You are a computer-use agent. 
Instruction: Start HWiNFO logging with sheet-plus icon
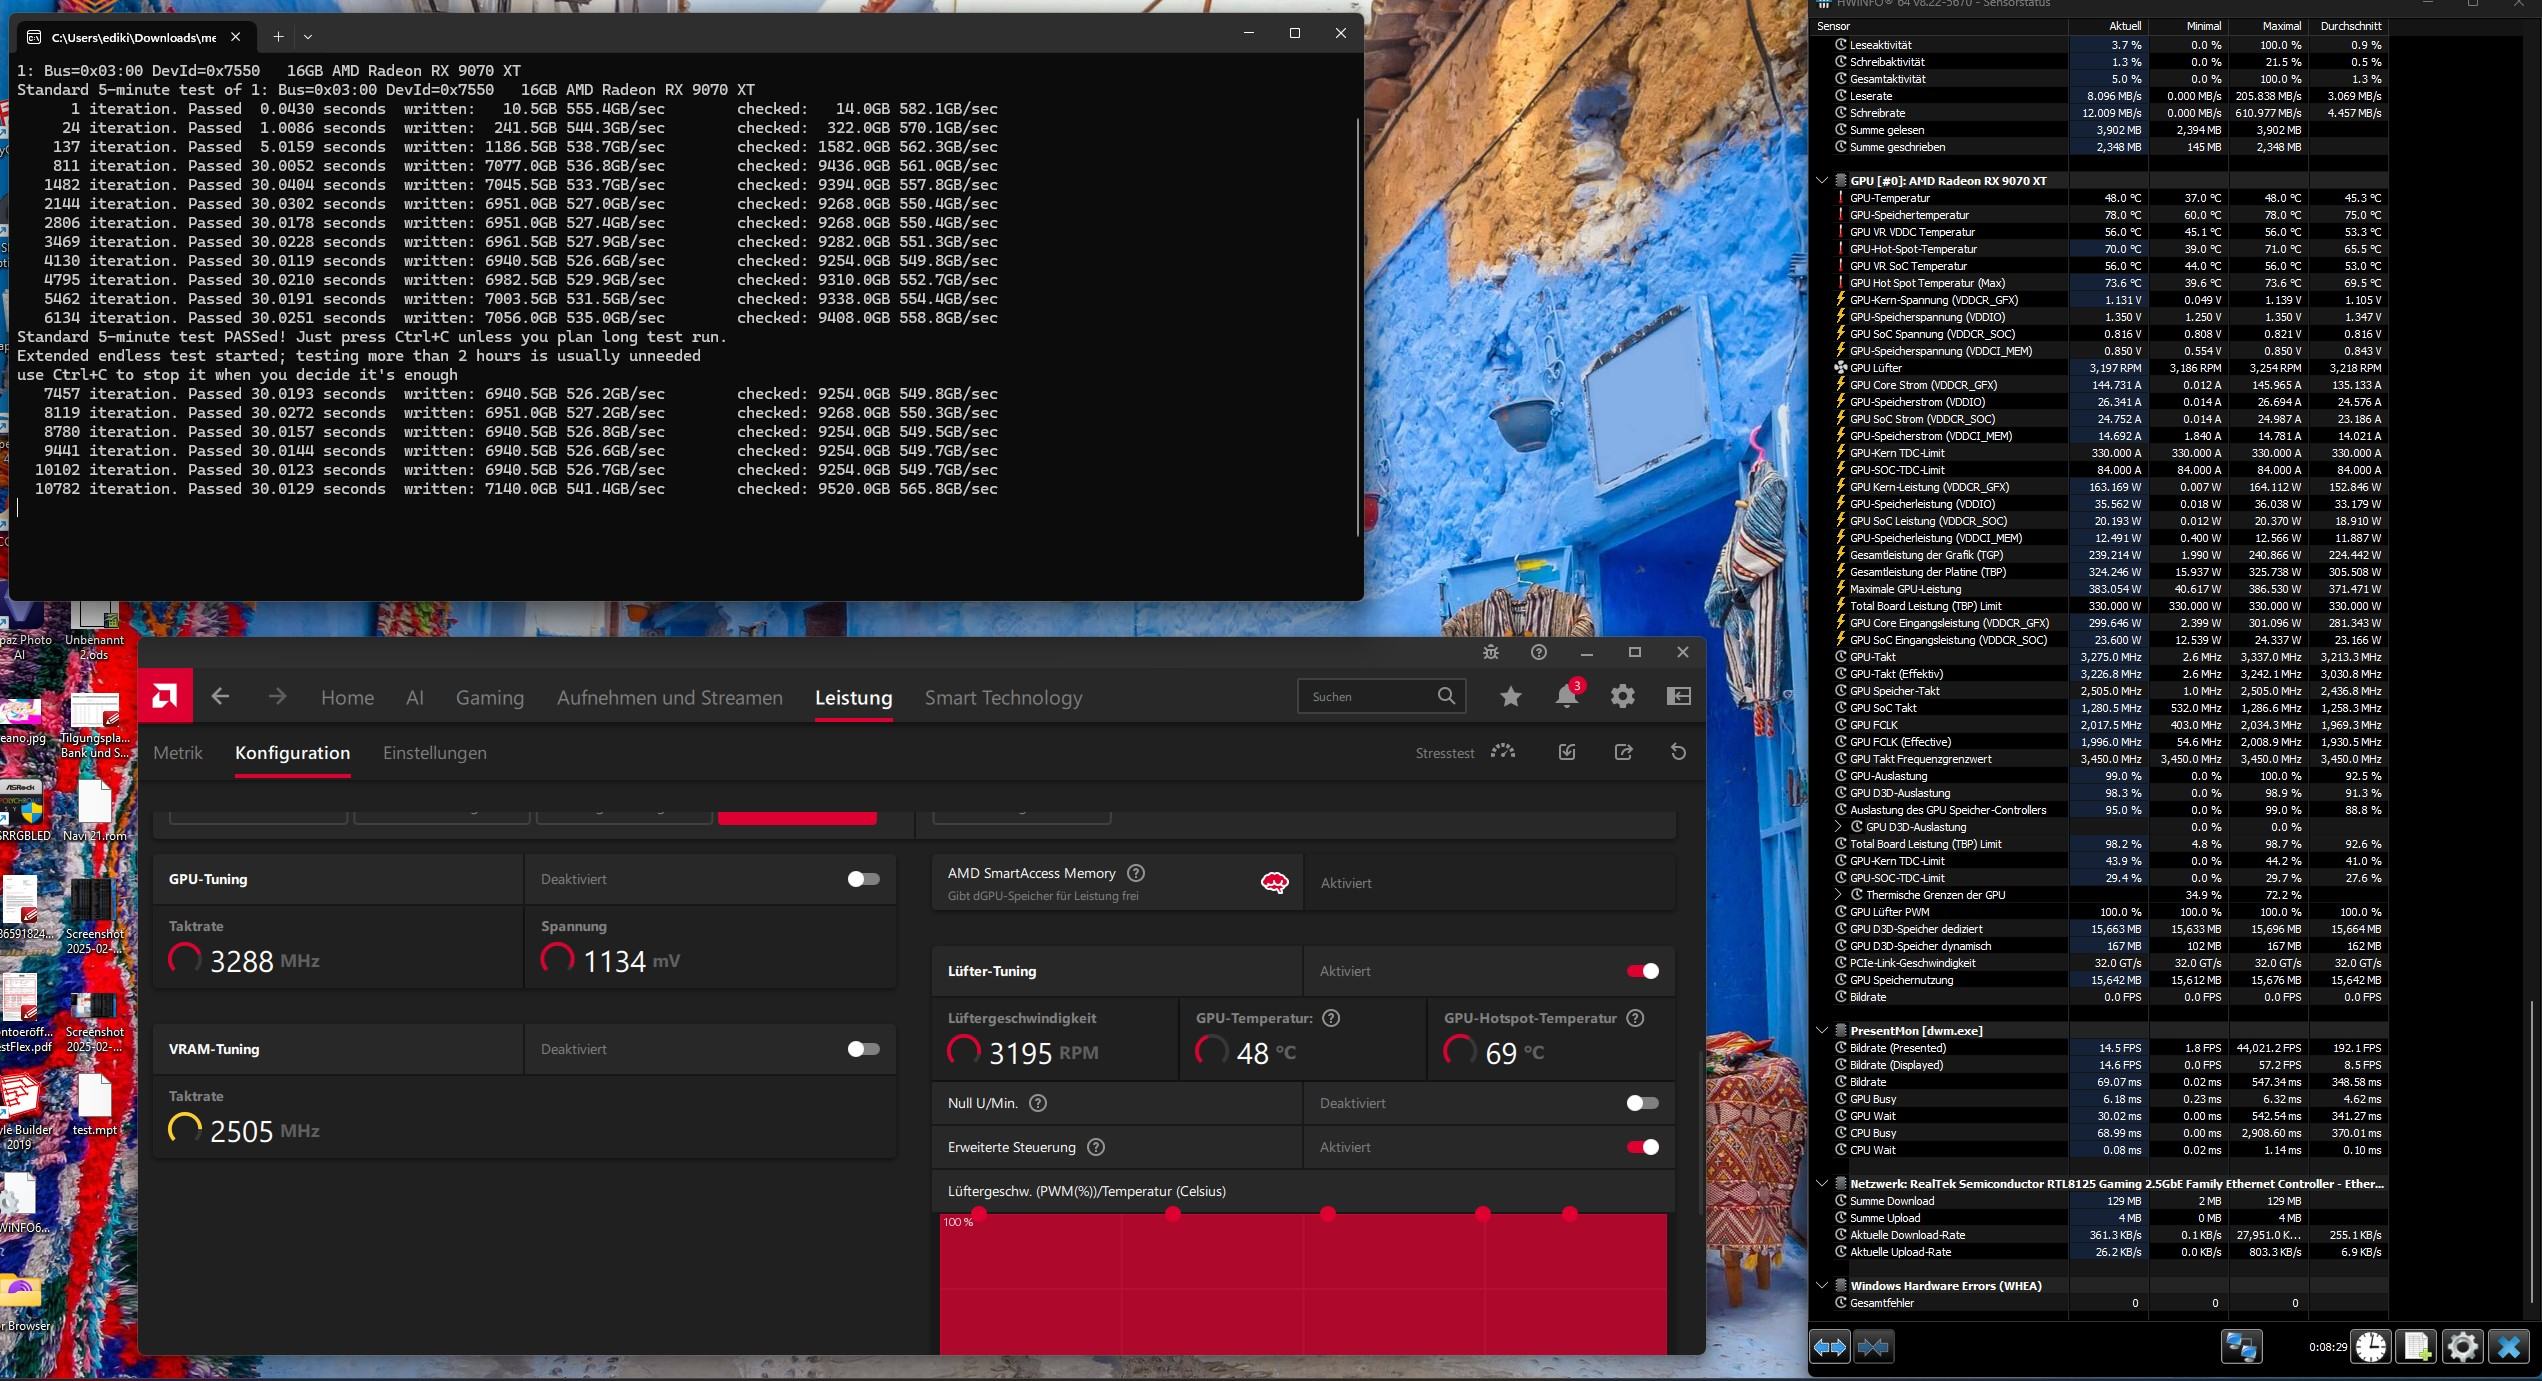point(2418,1347)
